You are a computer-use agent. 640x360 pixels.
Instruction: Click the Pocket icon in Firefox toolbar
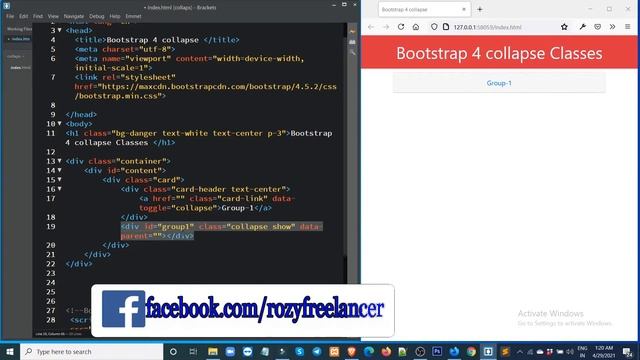598,27
